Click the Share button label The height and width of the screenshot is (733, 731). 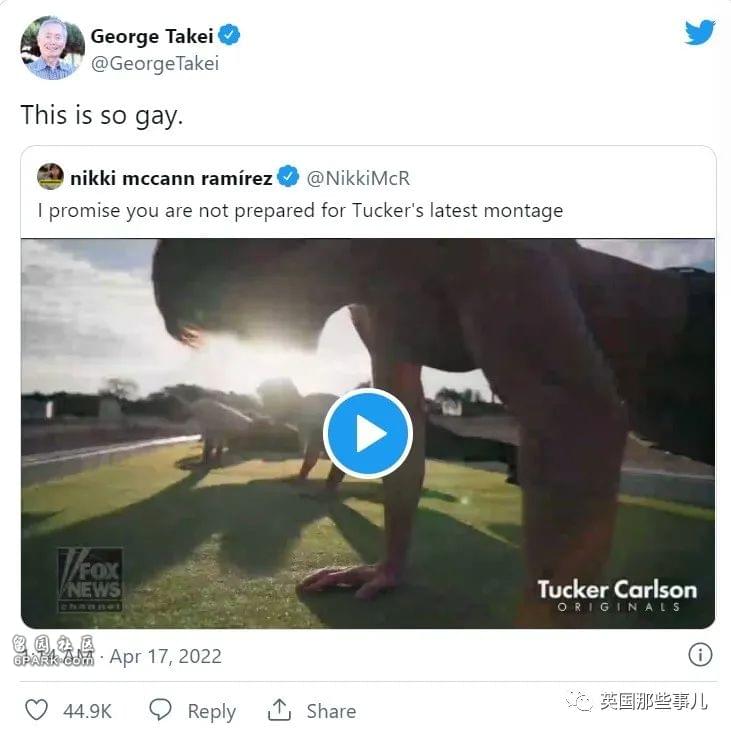tap(331, 711)
